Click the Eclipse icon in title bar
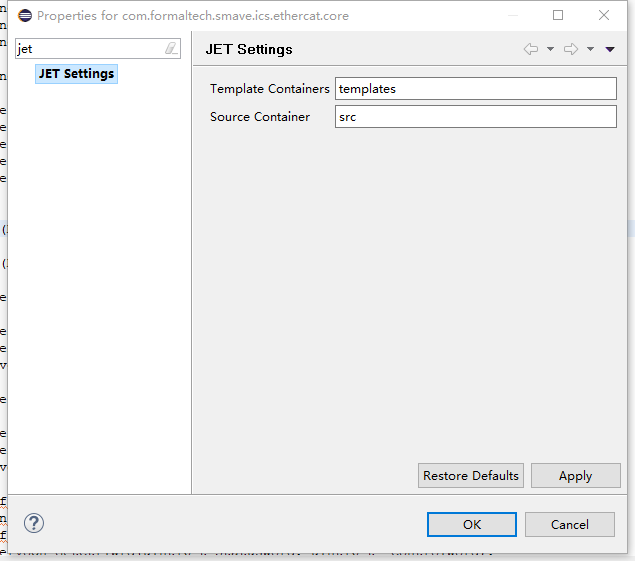This screenshot has width=635, height=561. click(25, 16)
